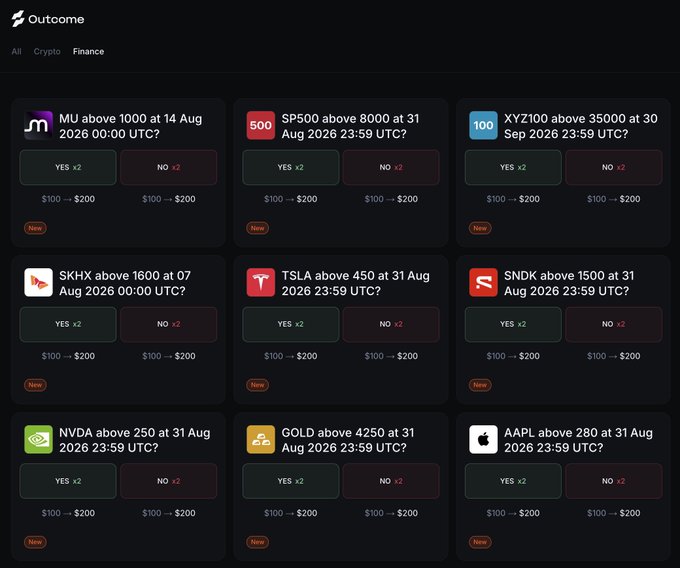
Task: Bet NO on MU above 1000
Action: [169, 167]
